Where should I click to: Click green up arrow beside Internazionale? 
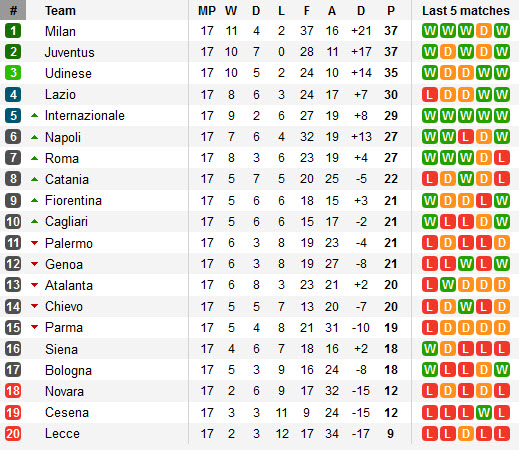click(x=34, y=115)
